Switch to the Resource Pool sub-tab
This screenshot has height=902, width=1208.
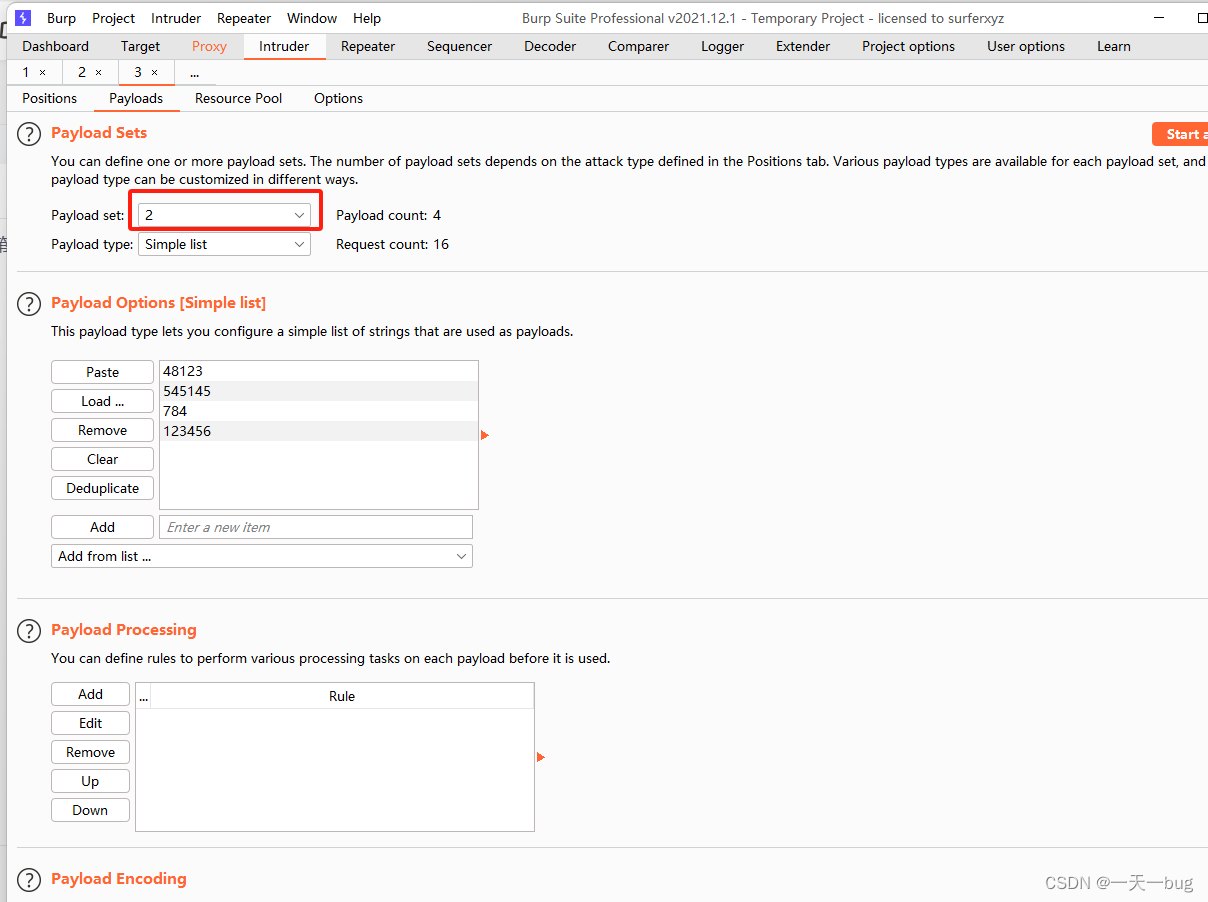click(x=239, y=98)
